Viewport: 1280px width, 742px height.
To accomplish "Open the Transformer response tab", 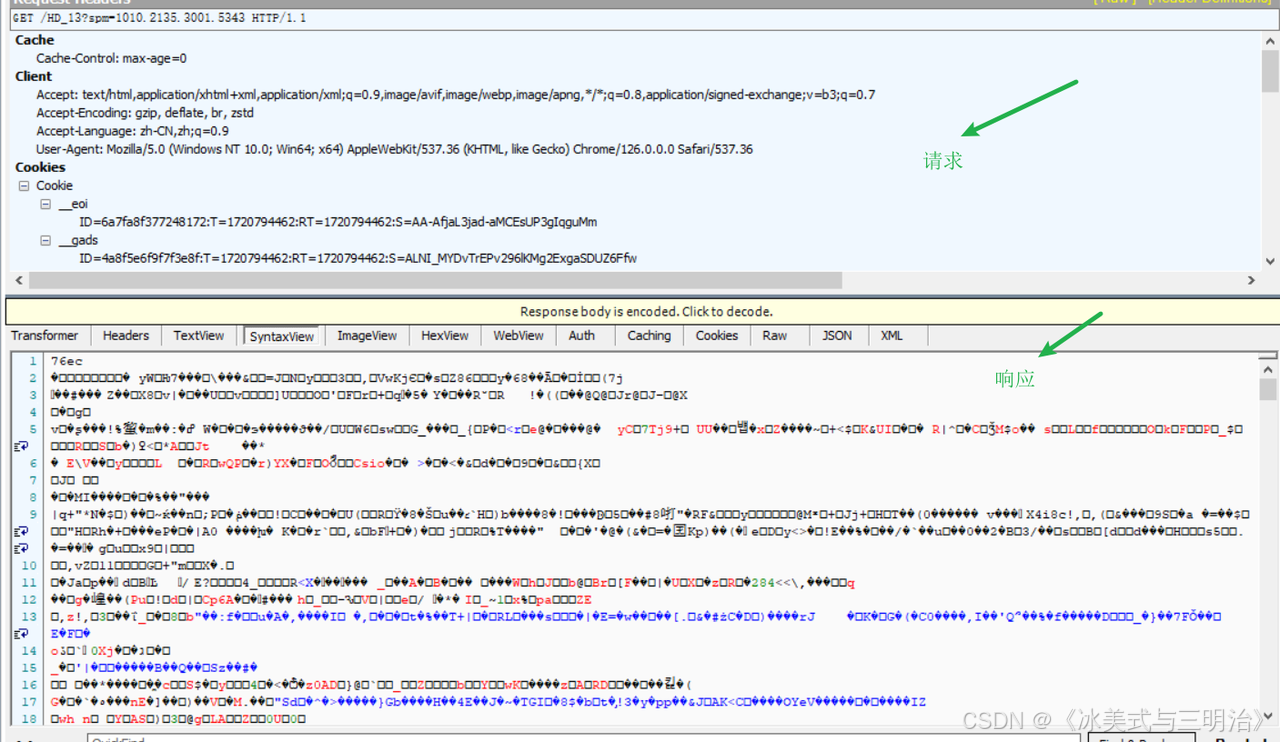I will click(x=45, y=336).
